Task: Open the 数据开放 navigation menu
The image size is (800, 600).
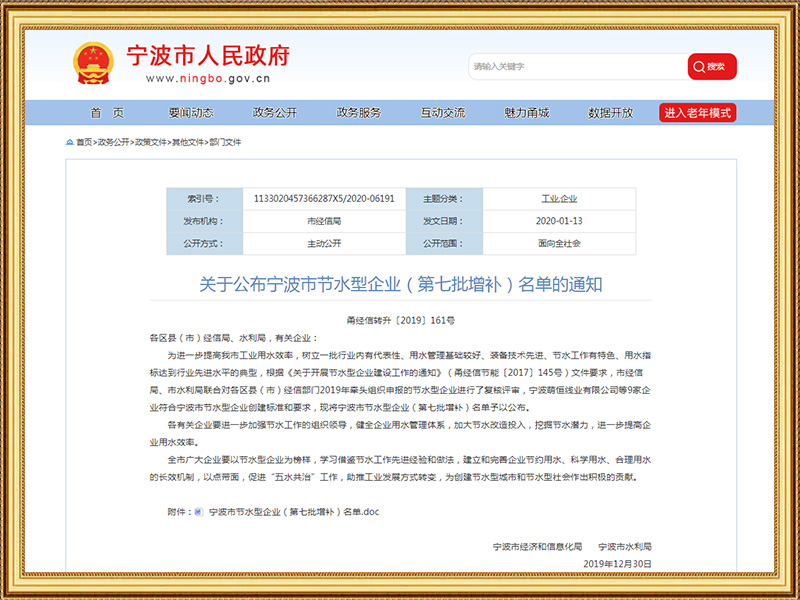Action: 611,113
